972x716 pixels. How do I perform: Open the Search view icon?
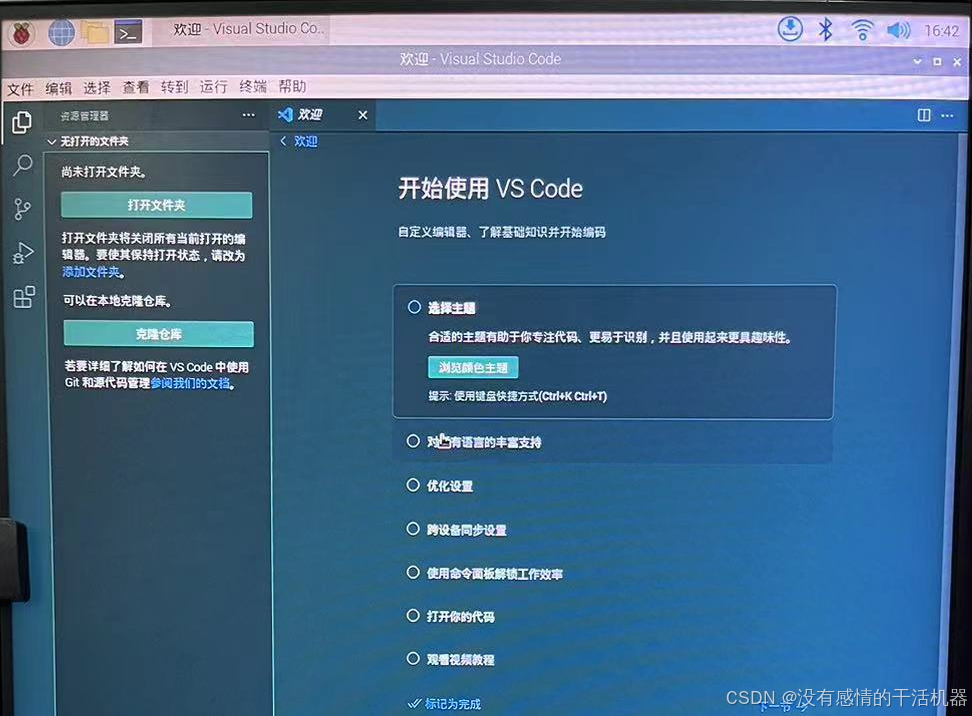click(23, 165)
